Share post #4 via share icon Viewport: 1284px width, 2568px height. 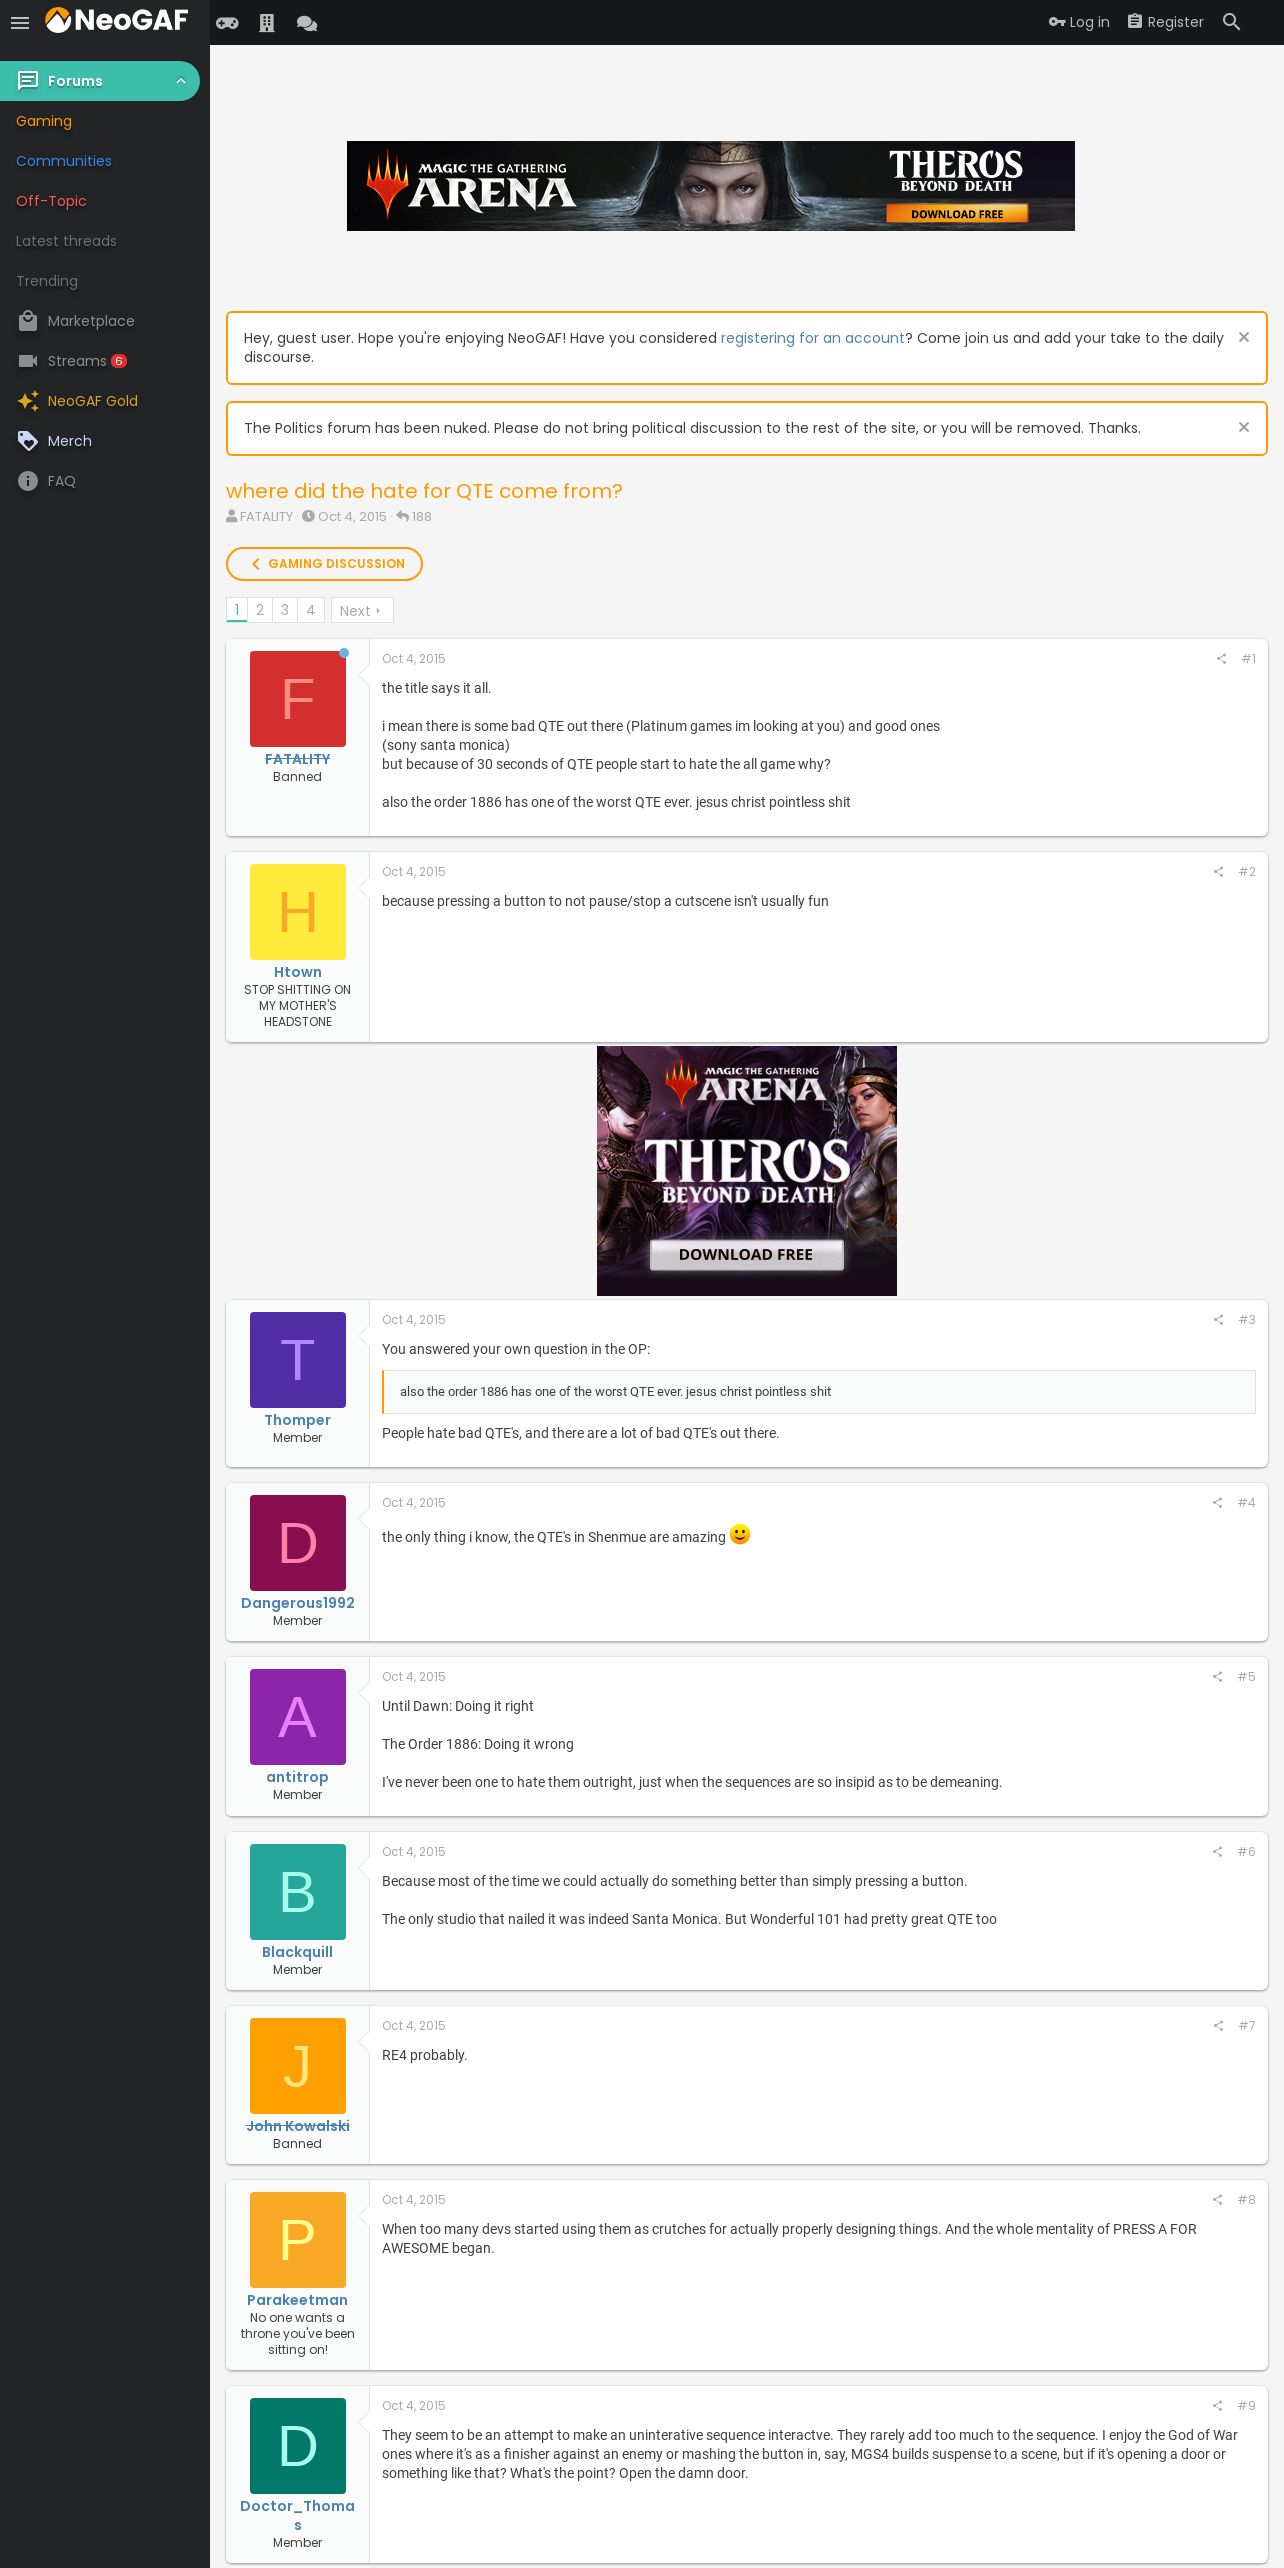click(1217, 1503)
